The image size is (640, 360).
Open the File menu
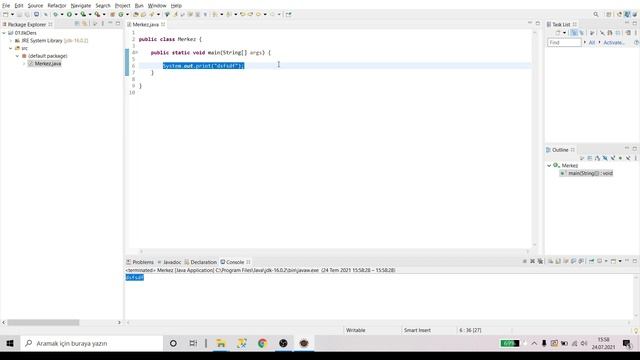tap(6, 6)
